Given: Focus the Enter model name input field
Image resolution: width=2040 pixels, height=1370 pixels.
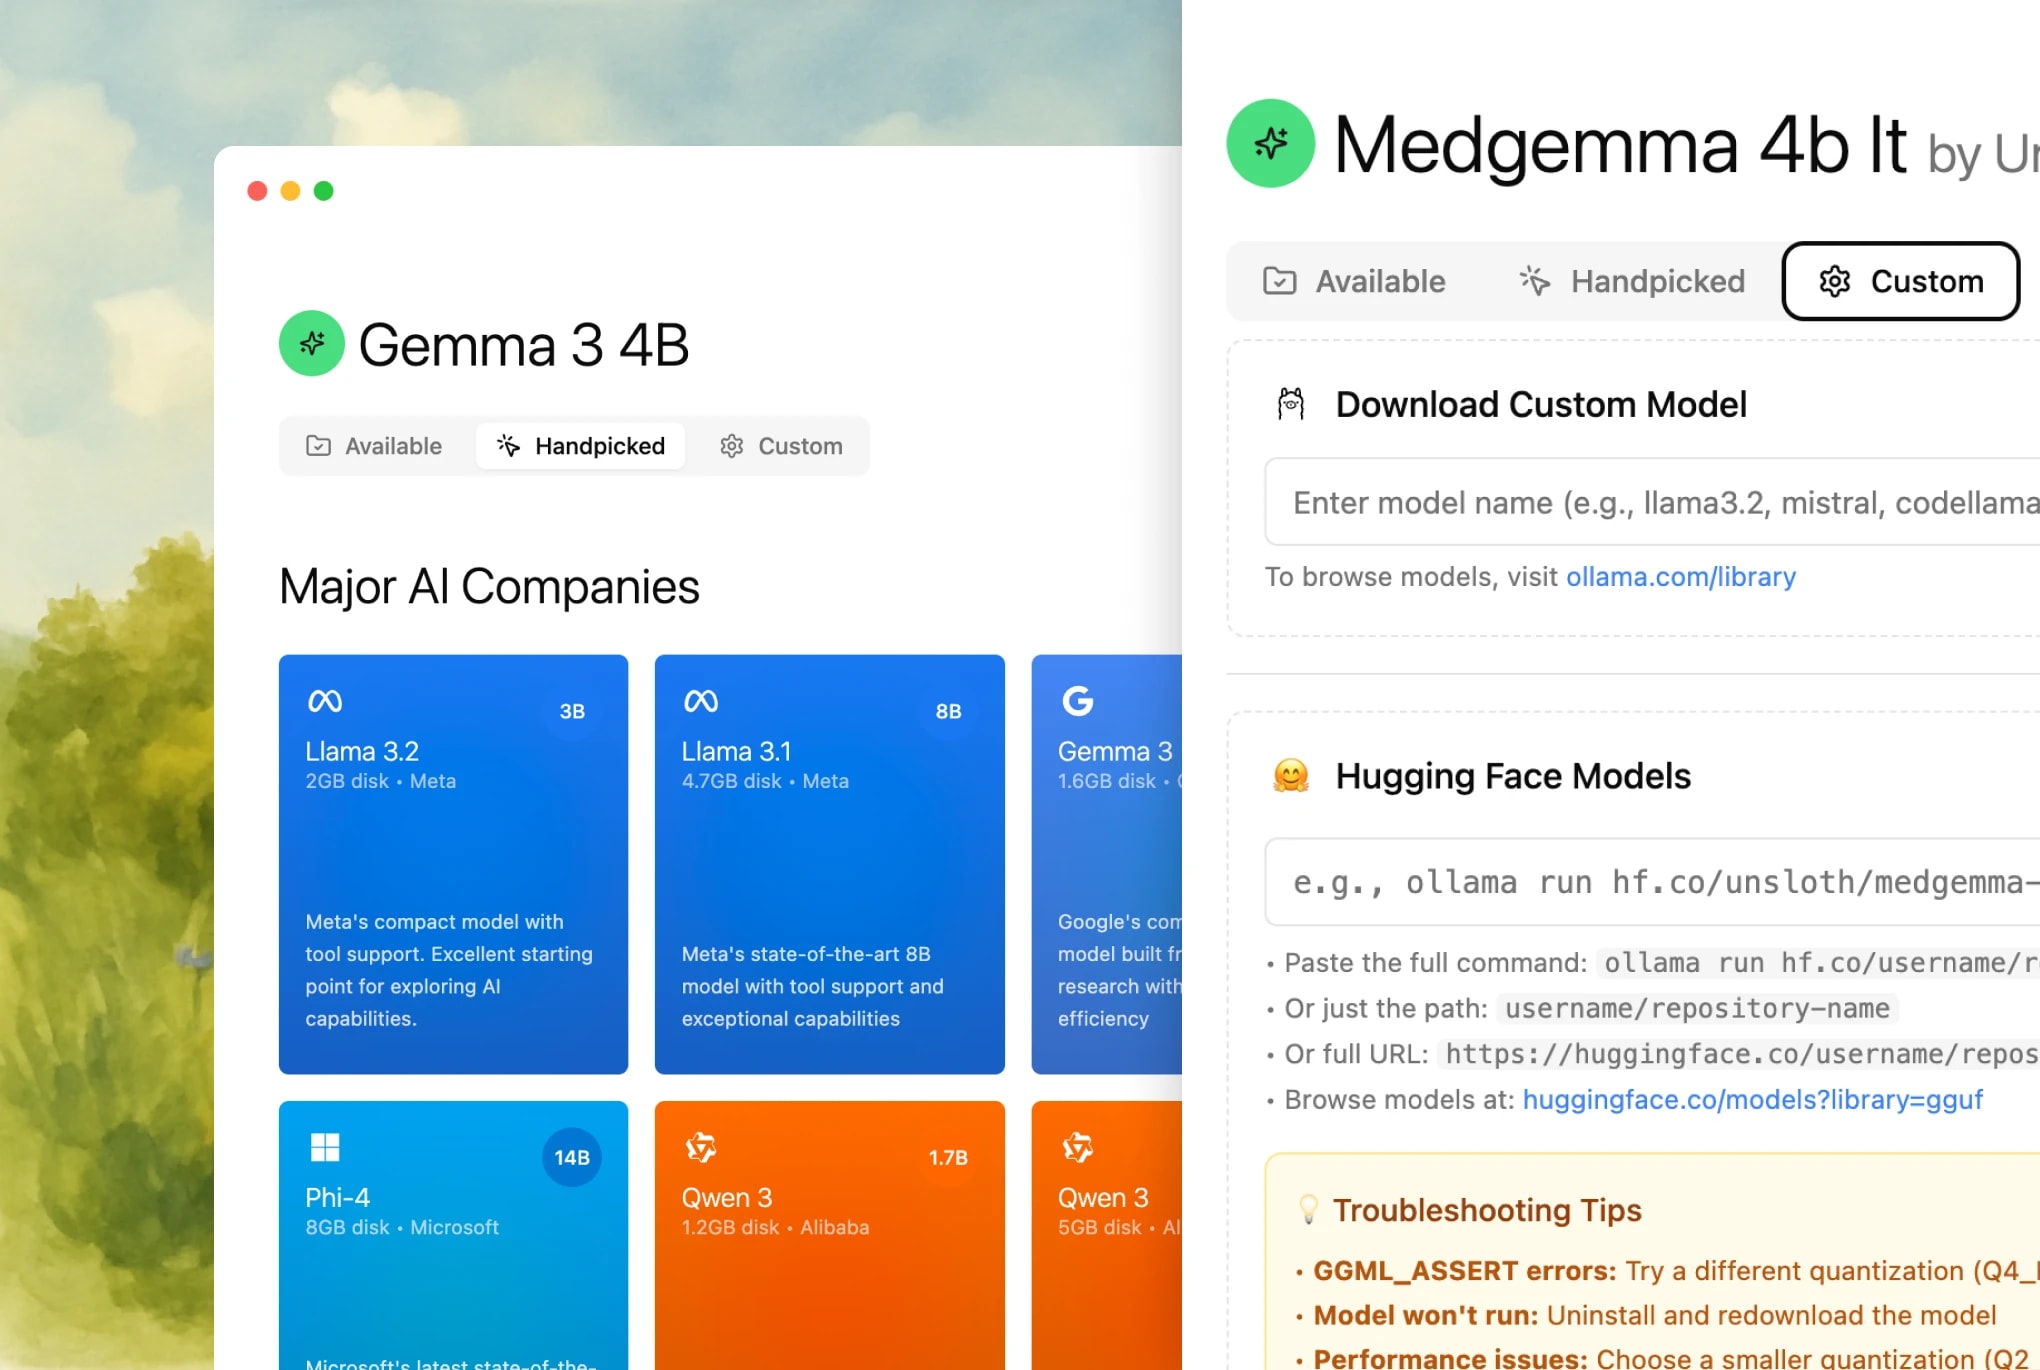Looking at the screenshot, I should pos(1652,502).
